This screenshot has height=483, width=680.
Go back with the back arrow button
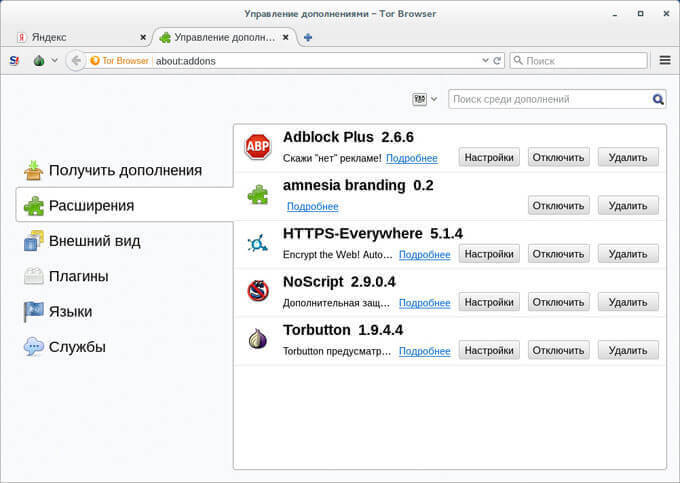coord(76,61)
